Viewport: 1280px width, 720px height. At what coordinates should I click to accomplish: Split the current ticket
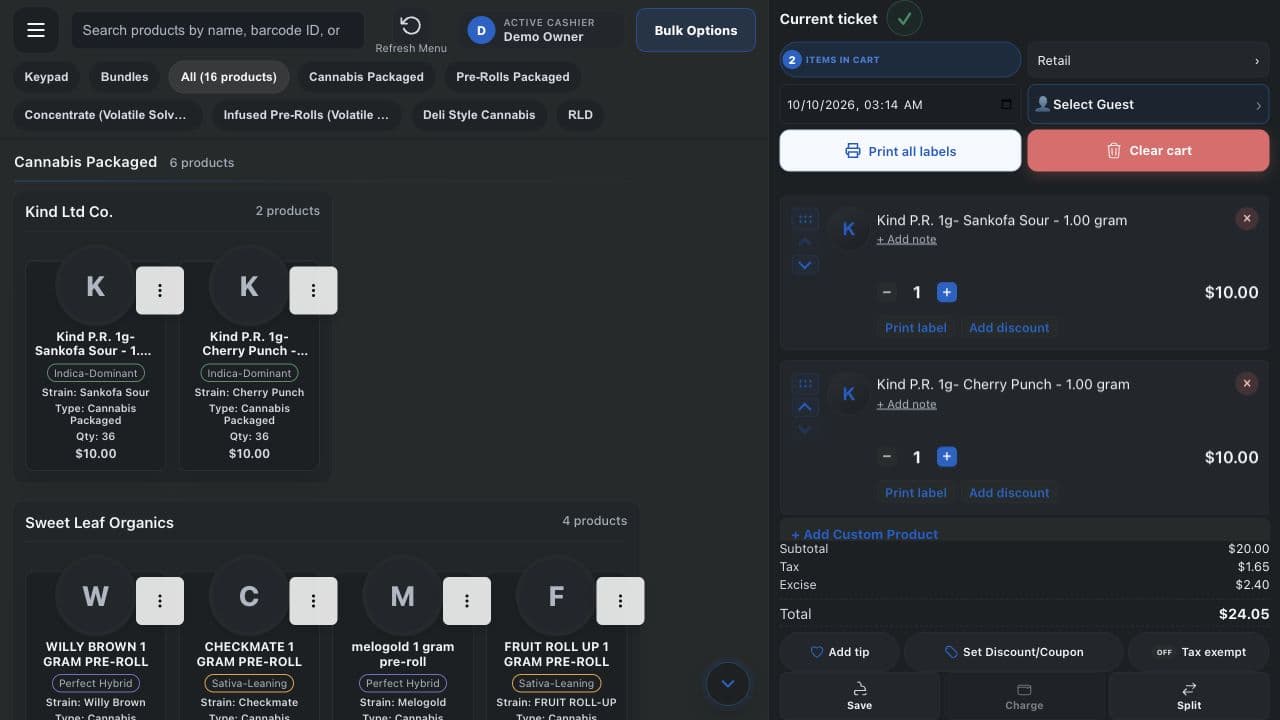(1189, 696)
